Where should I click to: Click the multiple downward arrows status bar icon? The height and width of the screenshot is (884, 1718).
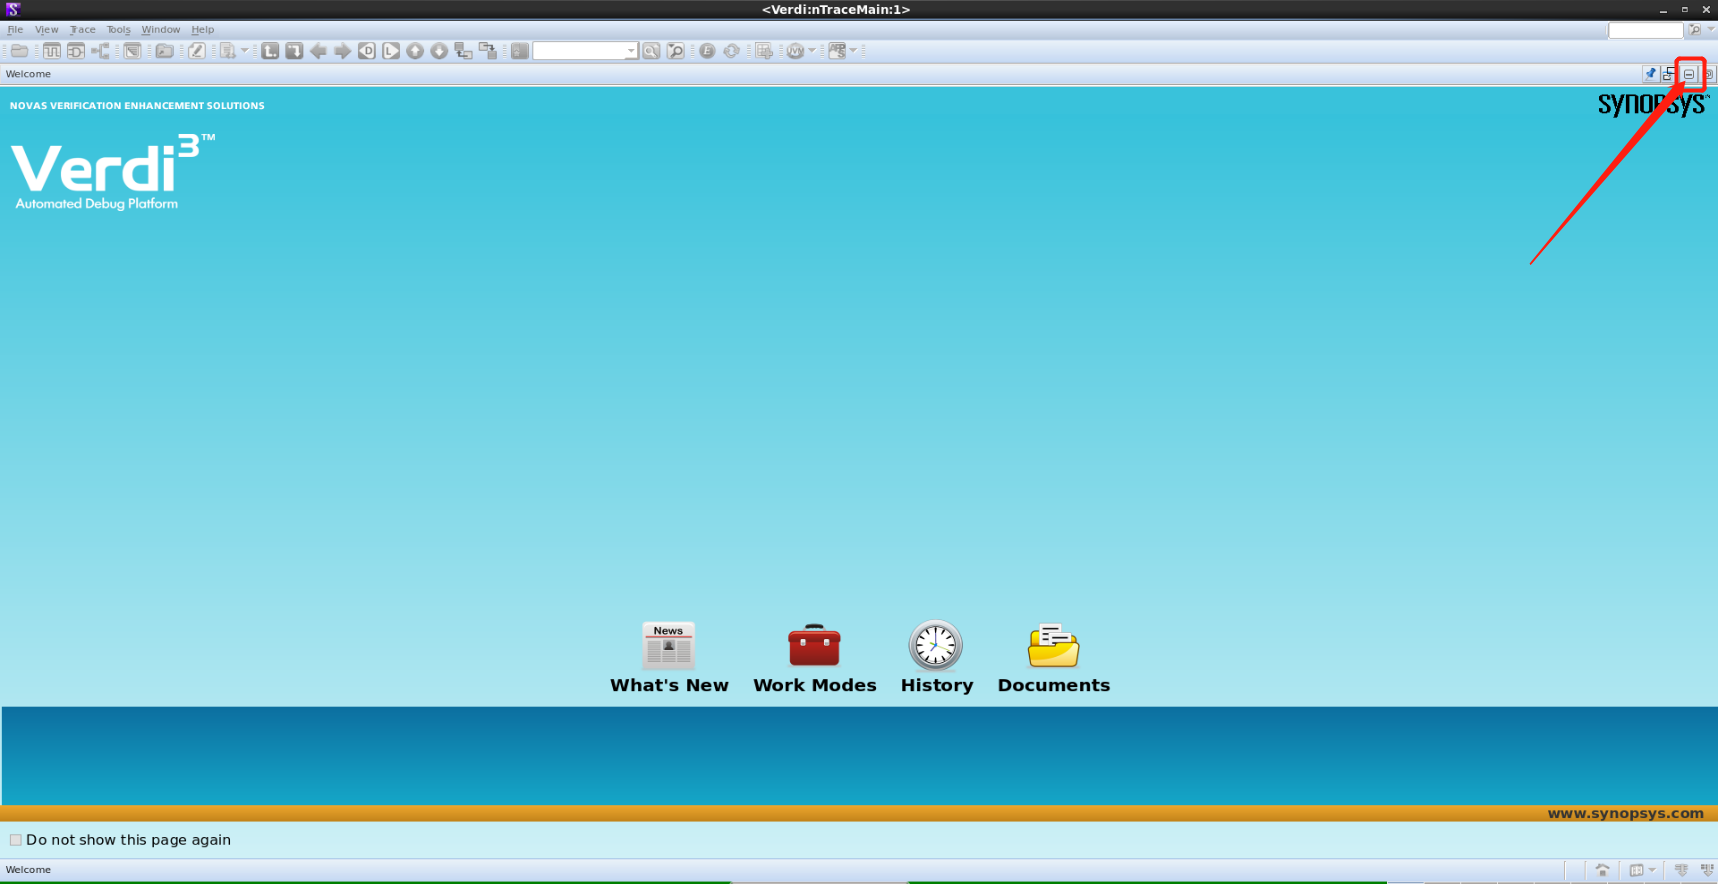pos(1706,870)
